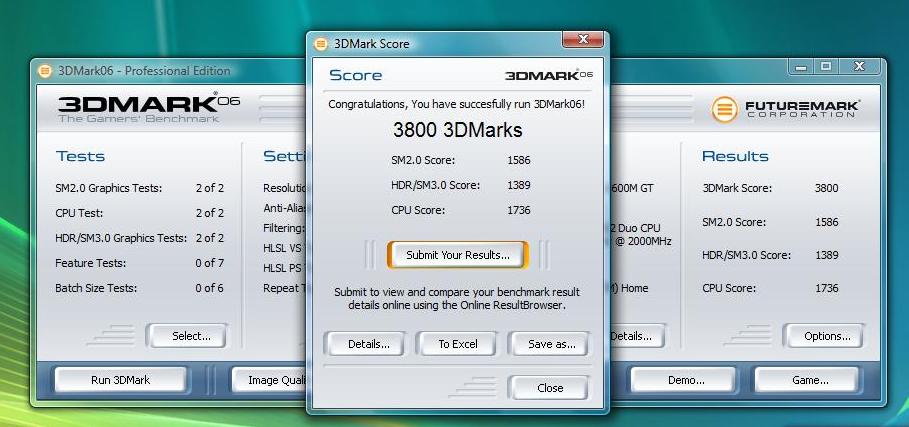Click 'CPU Score:' label in Results panel

(729, 289)
